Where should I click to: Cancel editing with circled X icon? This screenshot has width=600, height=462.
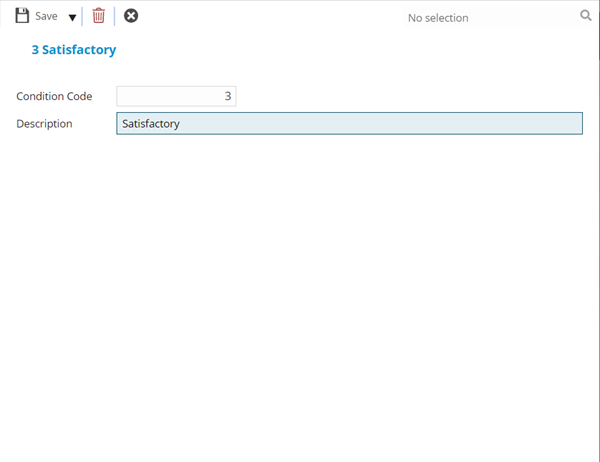131,16
